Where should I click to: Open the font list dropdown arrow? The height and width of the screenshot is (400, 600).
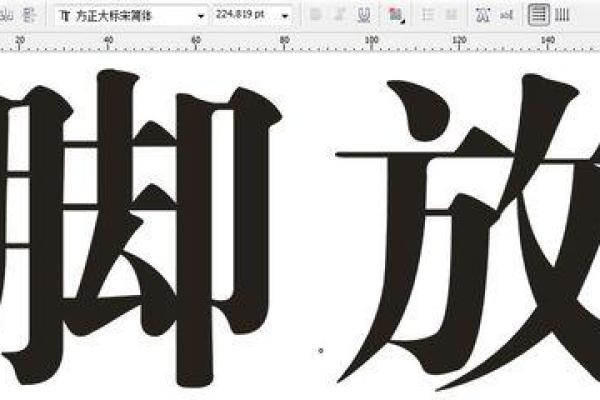(x=201, y=16)
